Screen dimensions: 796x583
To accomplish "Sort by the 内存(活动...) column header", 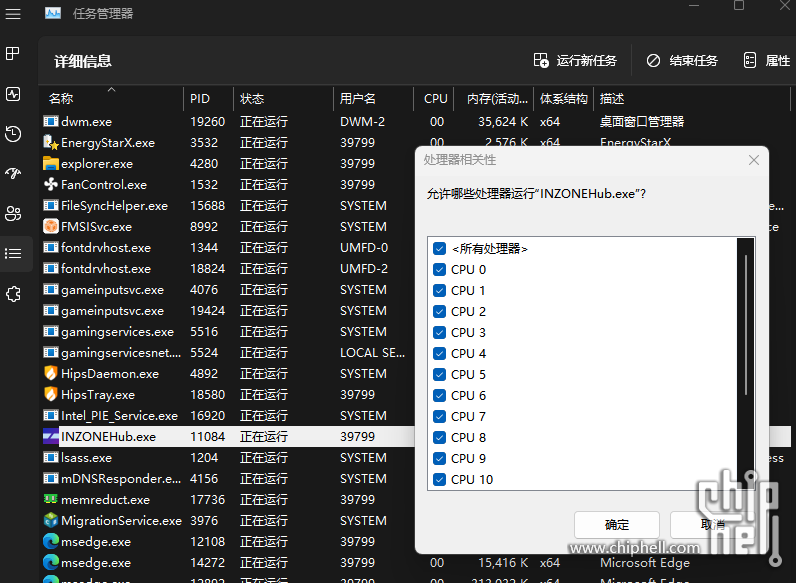I will pyautogui.click(x=493, y=99).
